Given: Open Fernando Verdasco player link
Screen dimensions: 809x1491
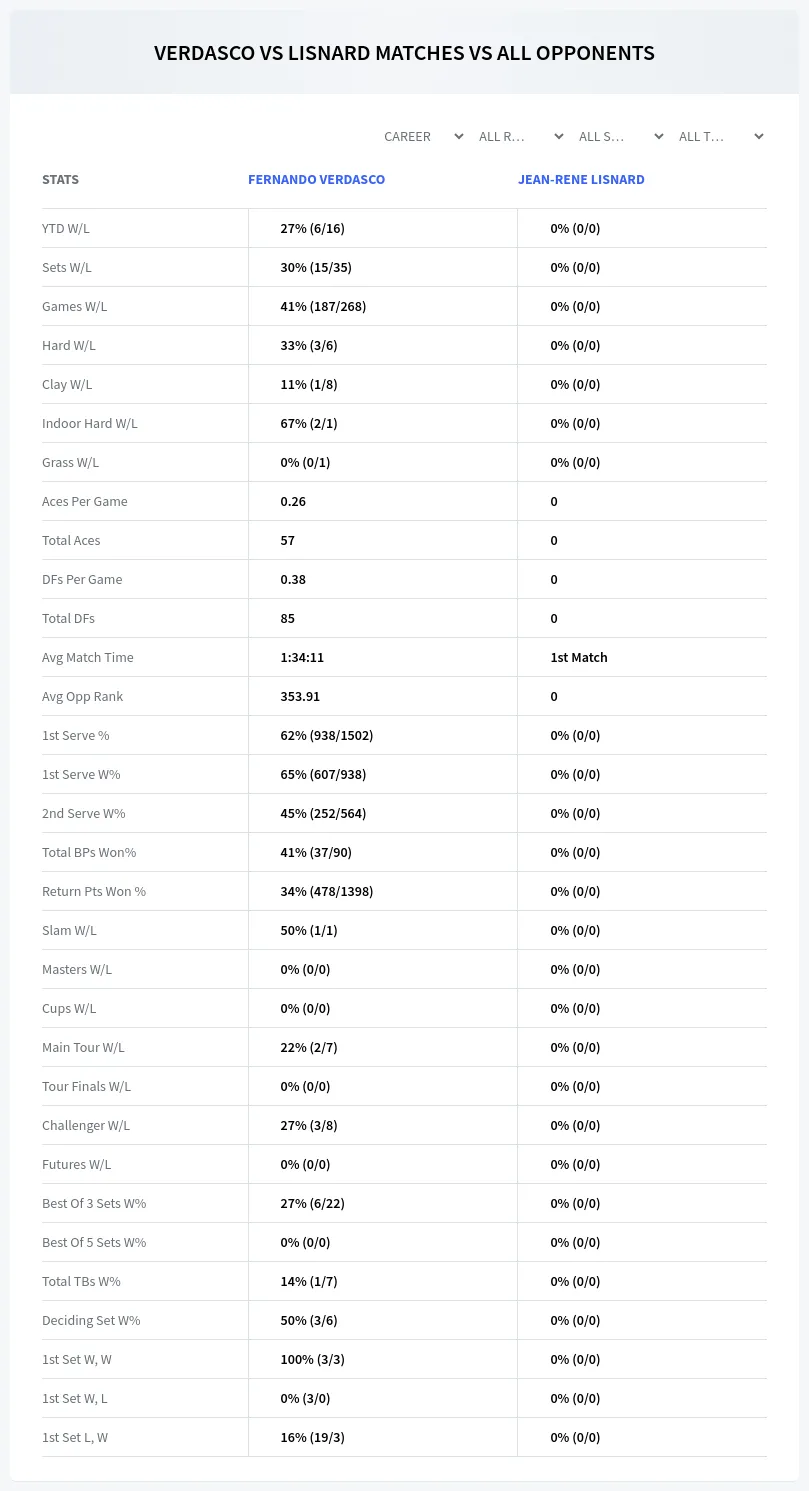Looking at the screenshot, I should 316,180.
